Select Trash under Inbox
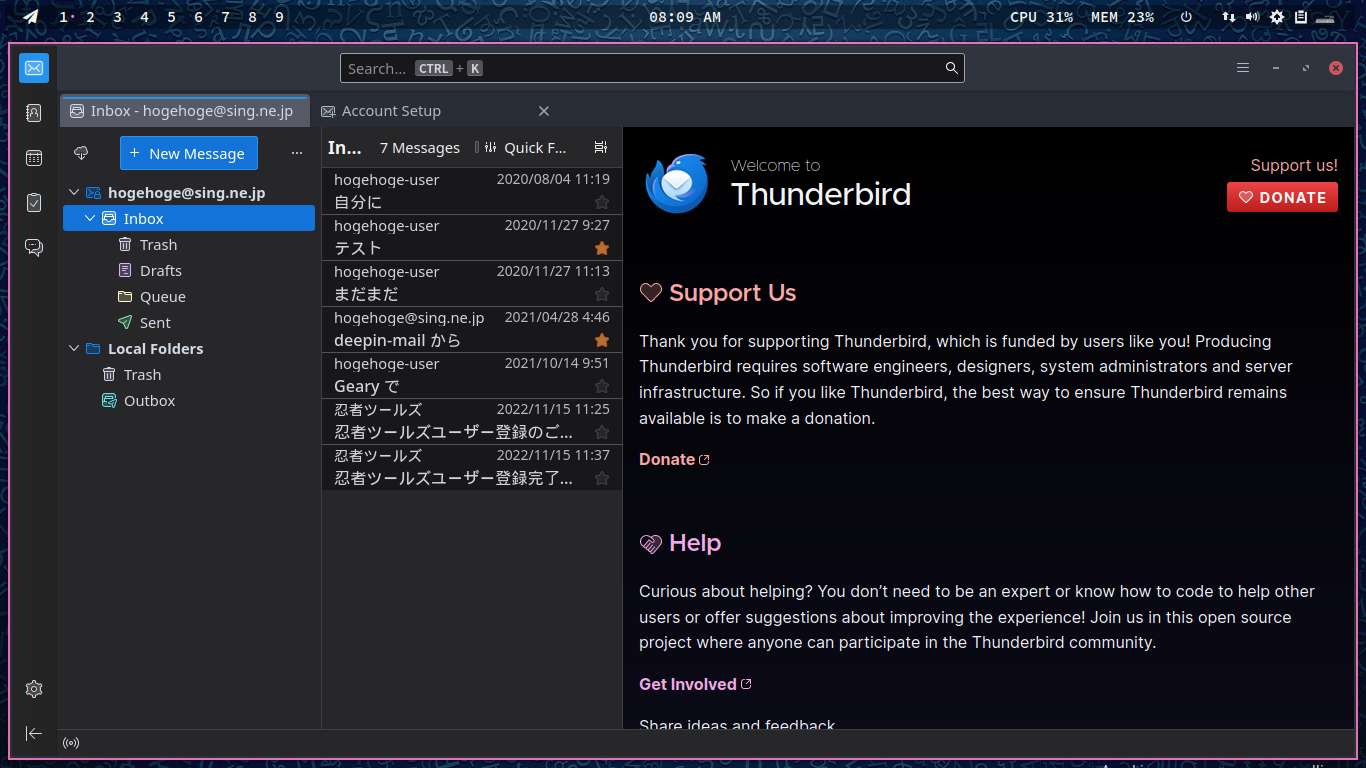Viewport: 1366px width, 768px height. pyautogui.click(x=189, y=244)
